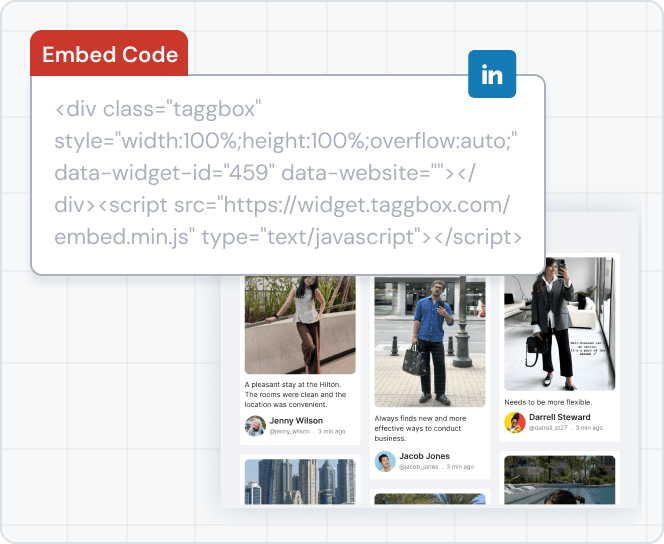Open Jenny Wilson's photo by the wall

tap(300, 325)
